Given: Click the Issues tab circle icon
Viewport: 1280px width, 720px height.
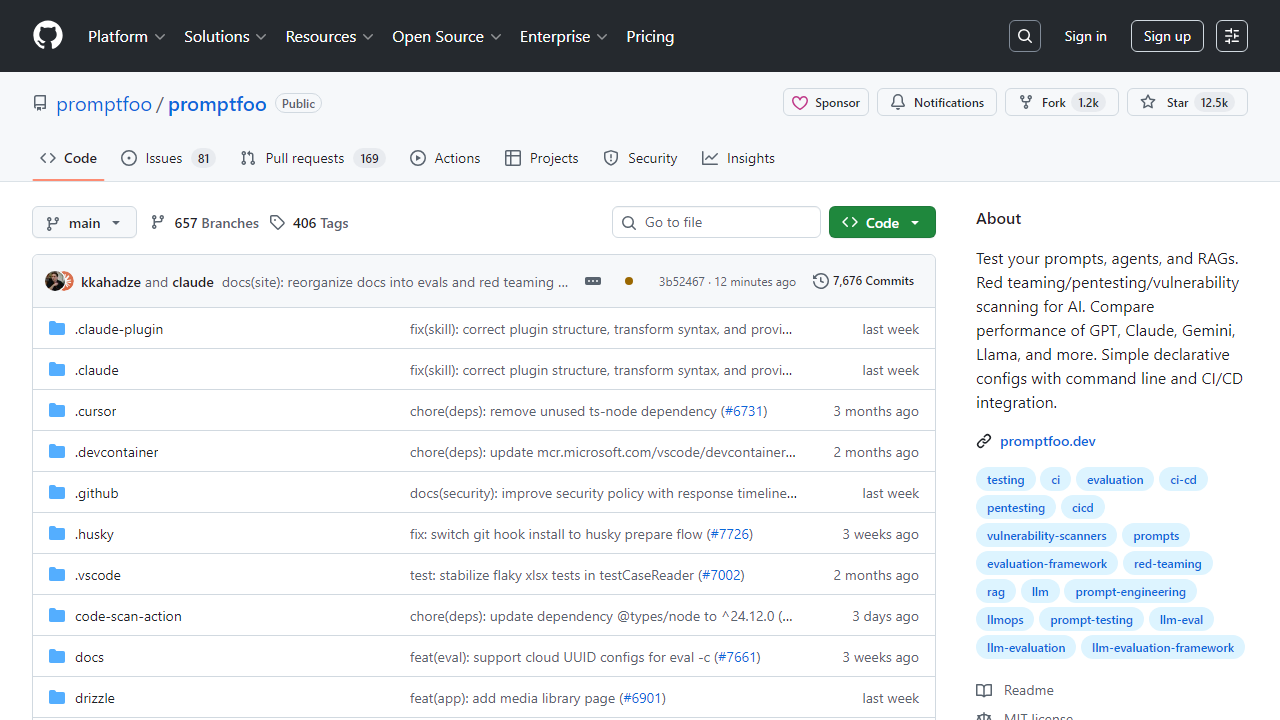Looking at the screenshot, I should pos(129,158).
